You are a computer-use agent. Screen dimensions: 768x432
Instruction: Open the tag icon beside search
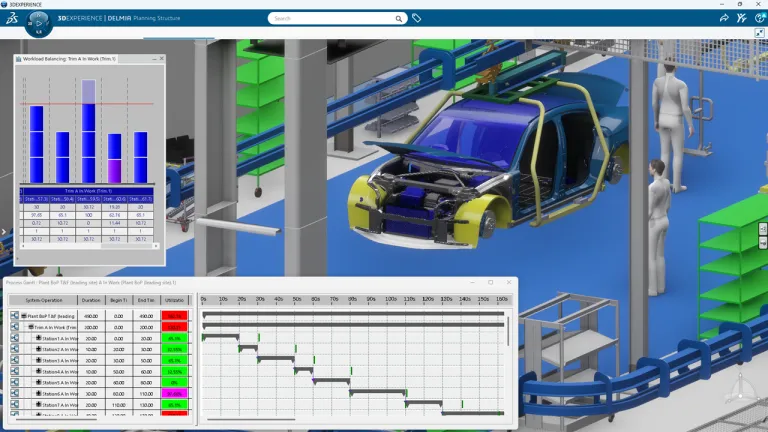(417, 18)
